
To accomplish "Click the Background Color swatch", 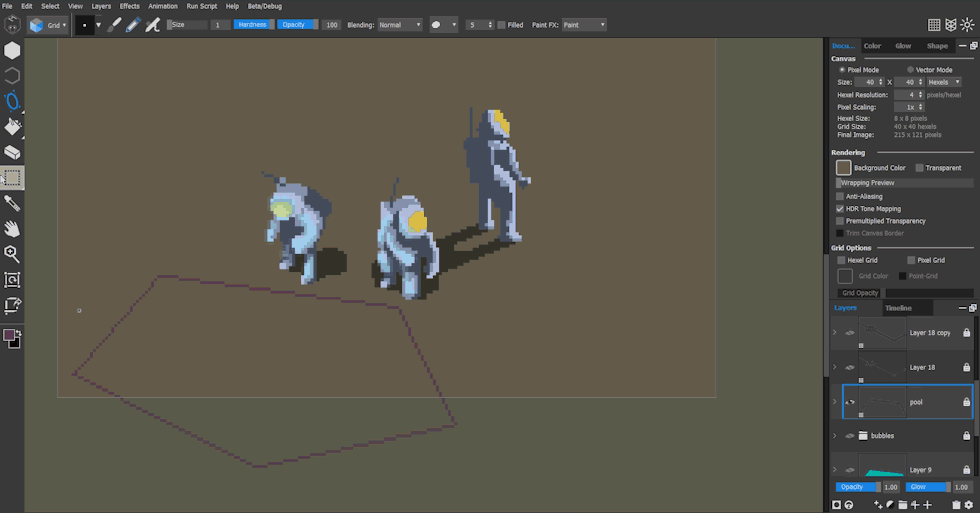I will 843,168.
